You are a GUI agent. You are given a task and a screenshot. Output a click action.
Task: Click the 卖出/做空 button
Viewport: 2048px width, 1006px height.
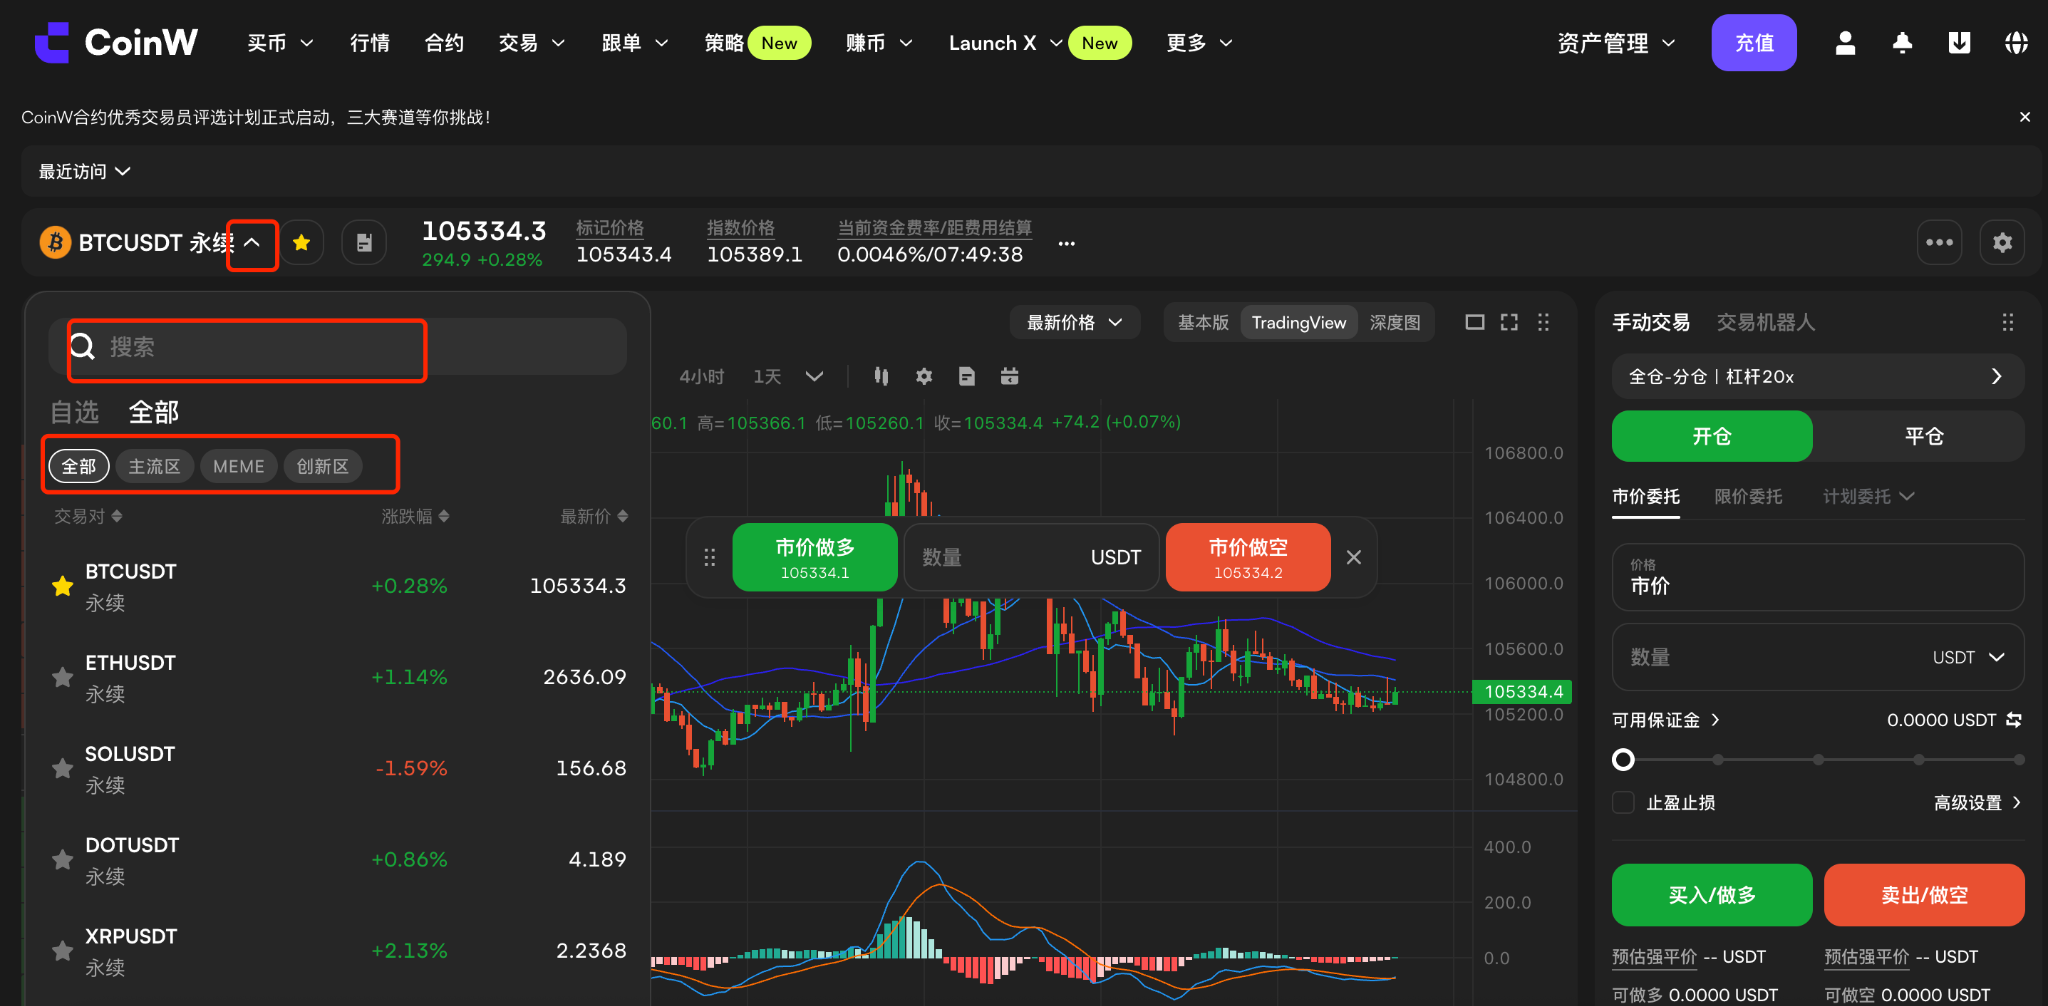pyautogui.click(x=1924, y=895)
